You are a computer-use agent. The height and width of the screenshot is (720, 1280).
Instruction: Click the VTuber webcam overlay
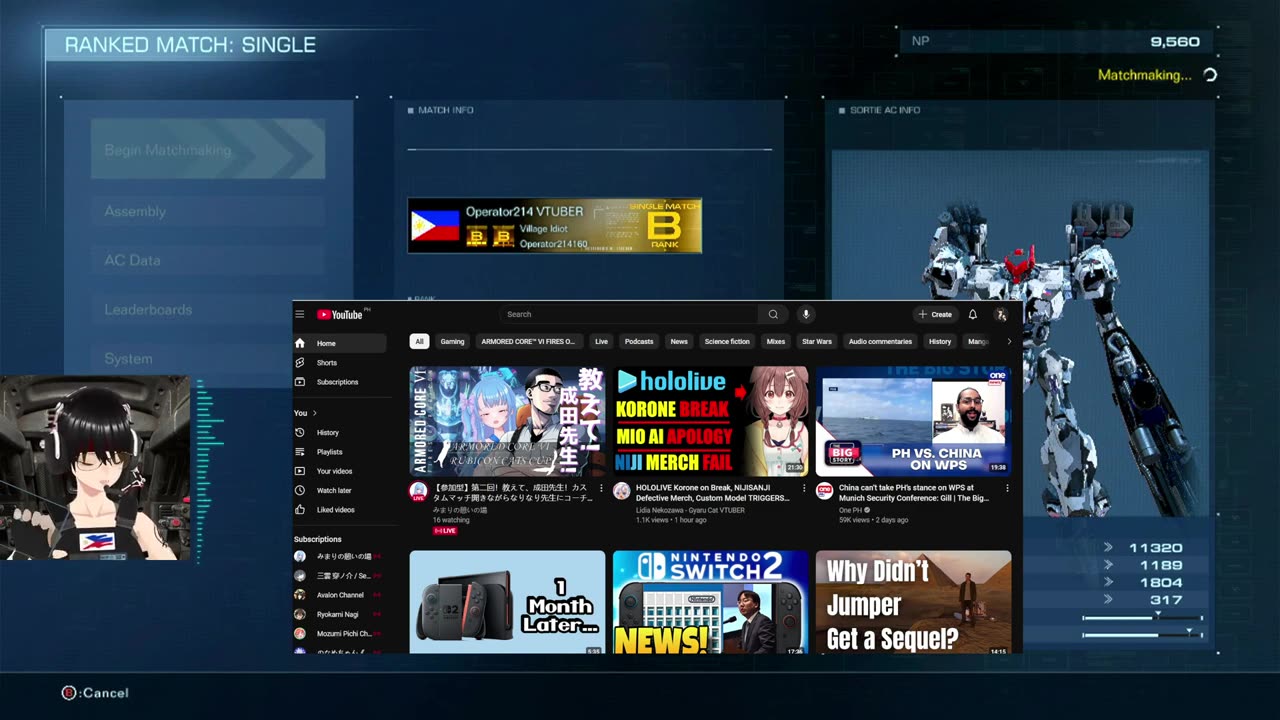pos(95,468)
